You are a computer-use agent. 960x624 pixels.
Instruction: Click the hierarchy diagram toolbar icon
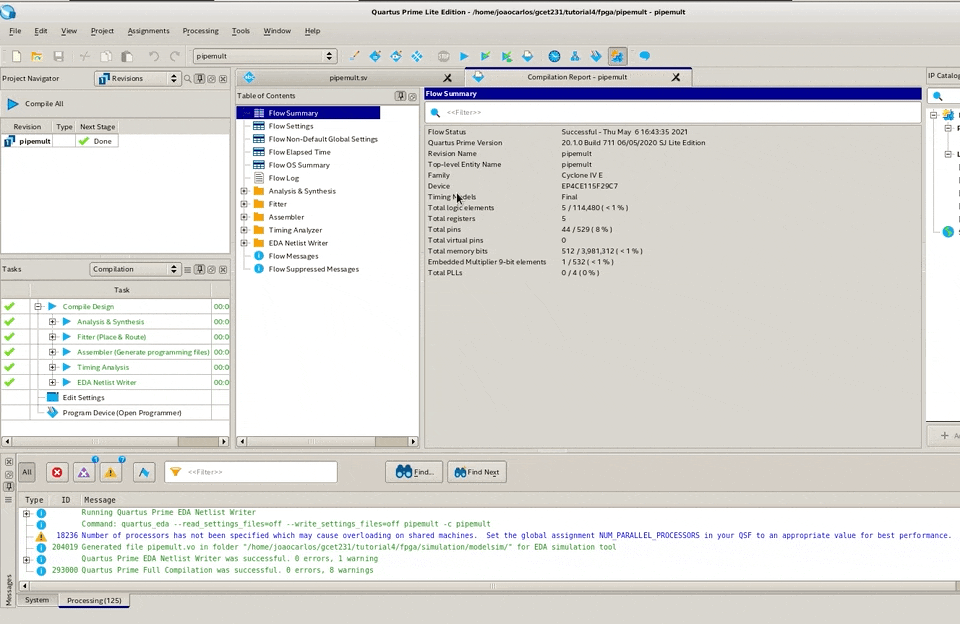(x=575, y=56)
